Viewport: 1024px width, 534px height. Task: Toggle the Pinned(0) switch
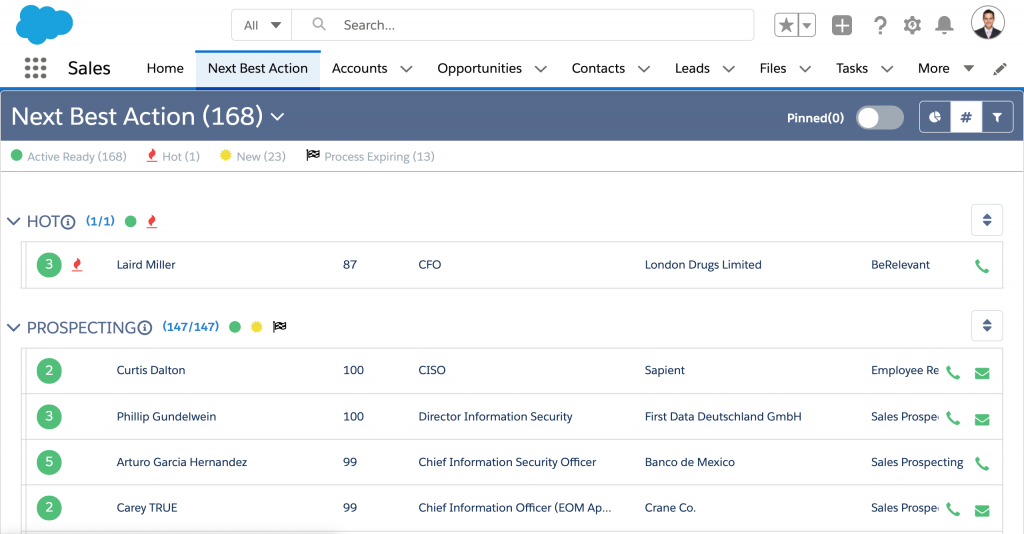(x=880, y=118)
